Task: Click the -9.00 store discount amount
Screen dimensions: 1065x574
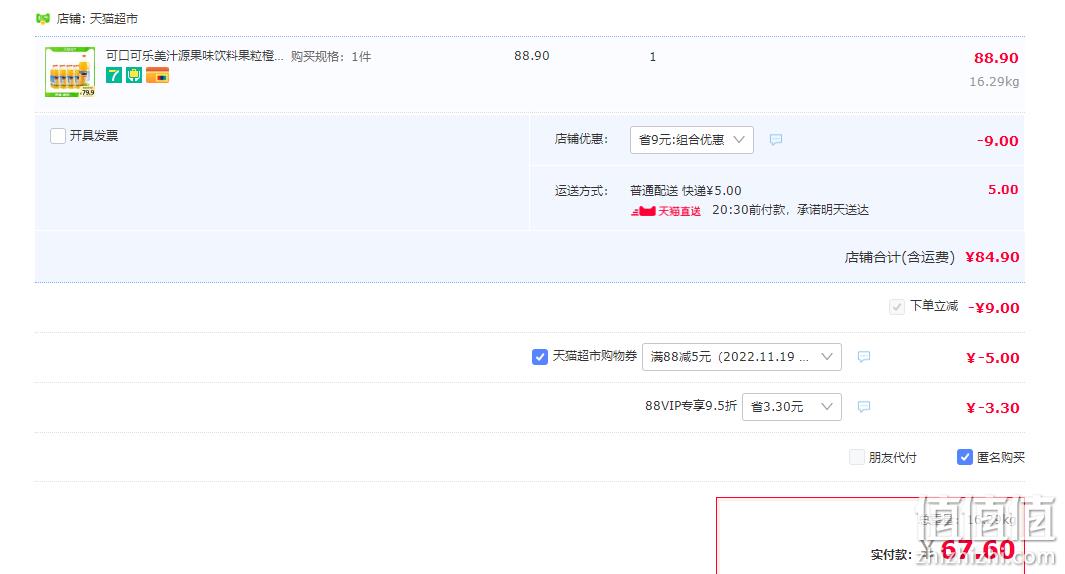Action: tap(998, 141)
